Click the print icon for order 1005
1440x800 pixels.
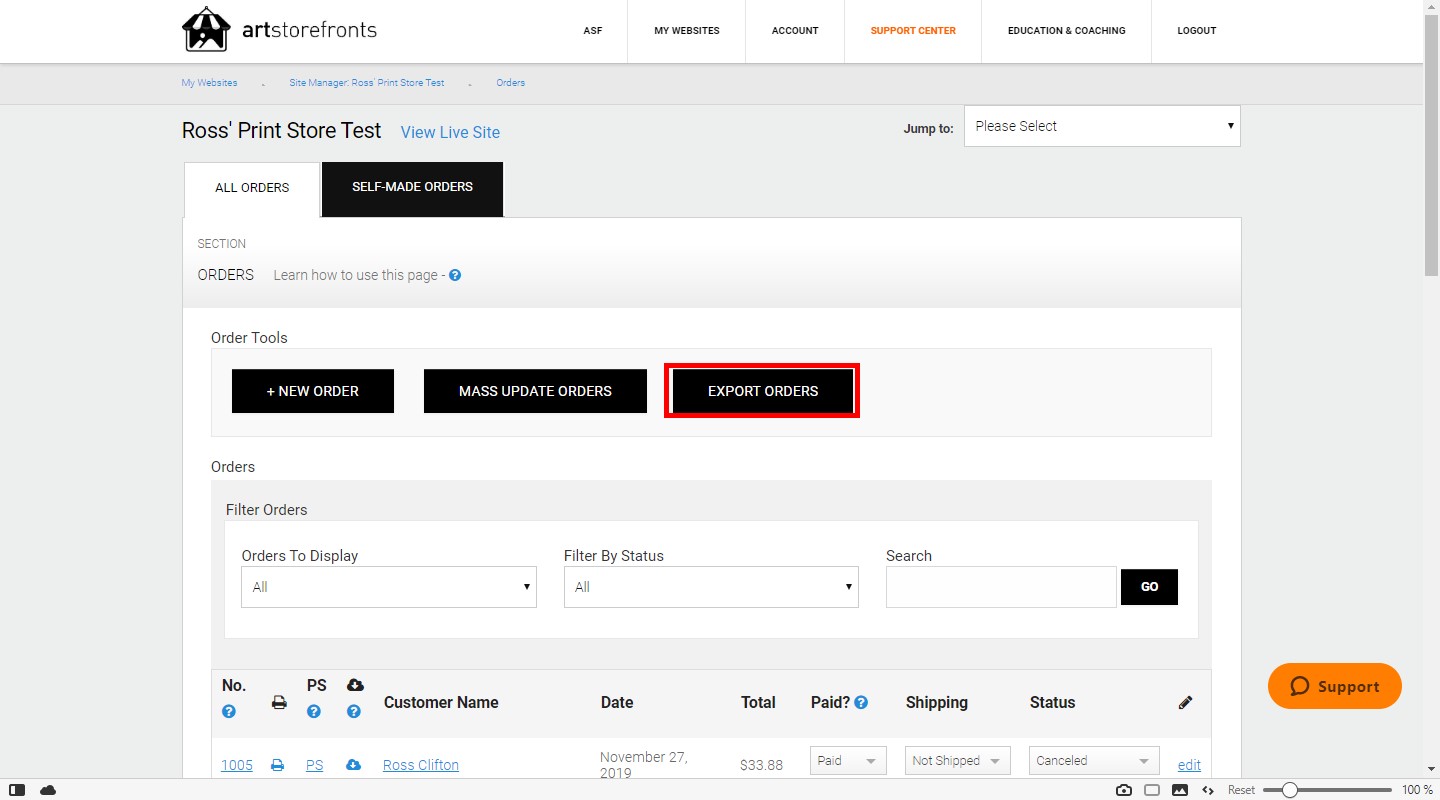tap(278, 765)
